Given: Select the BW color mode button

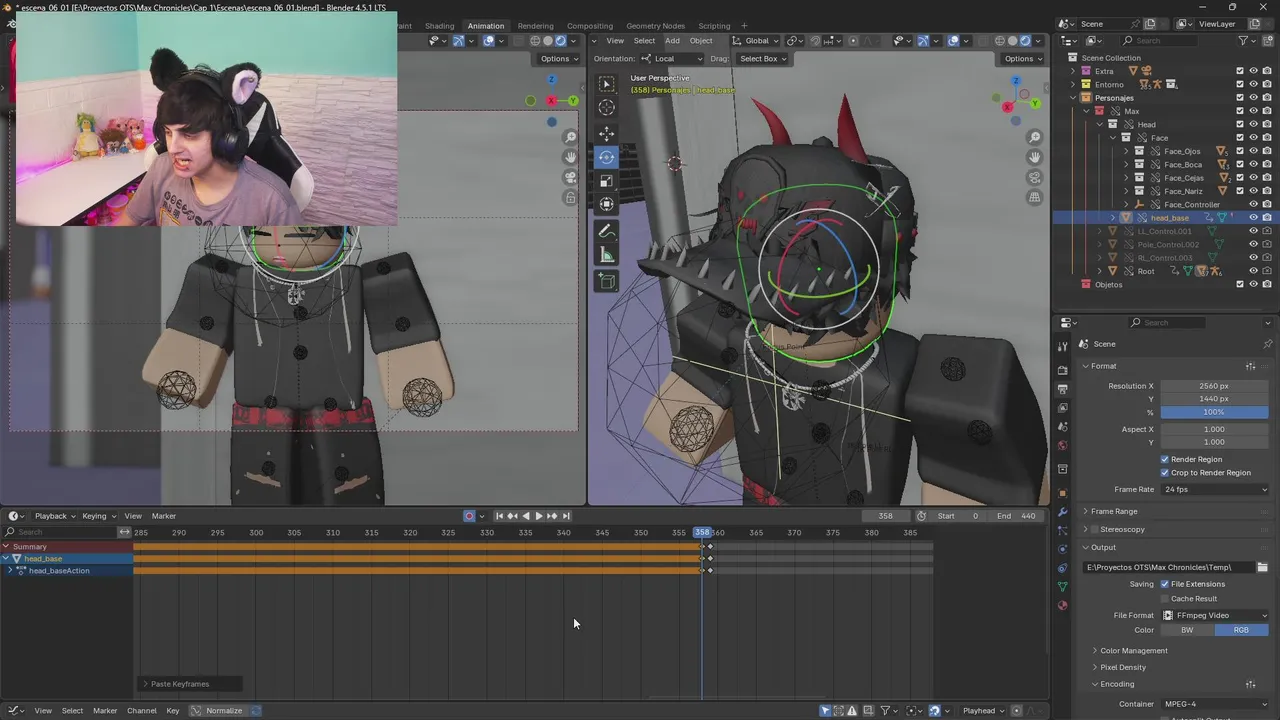Looking at the screenshot, I should tap(1187, 630).
